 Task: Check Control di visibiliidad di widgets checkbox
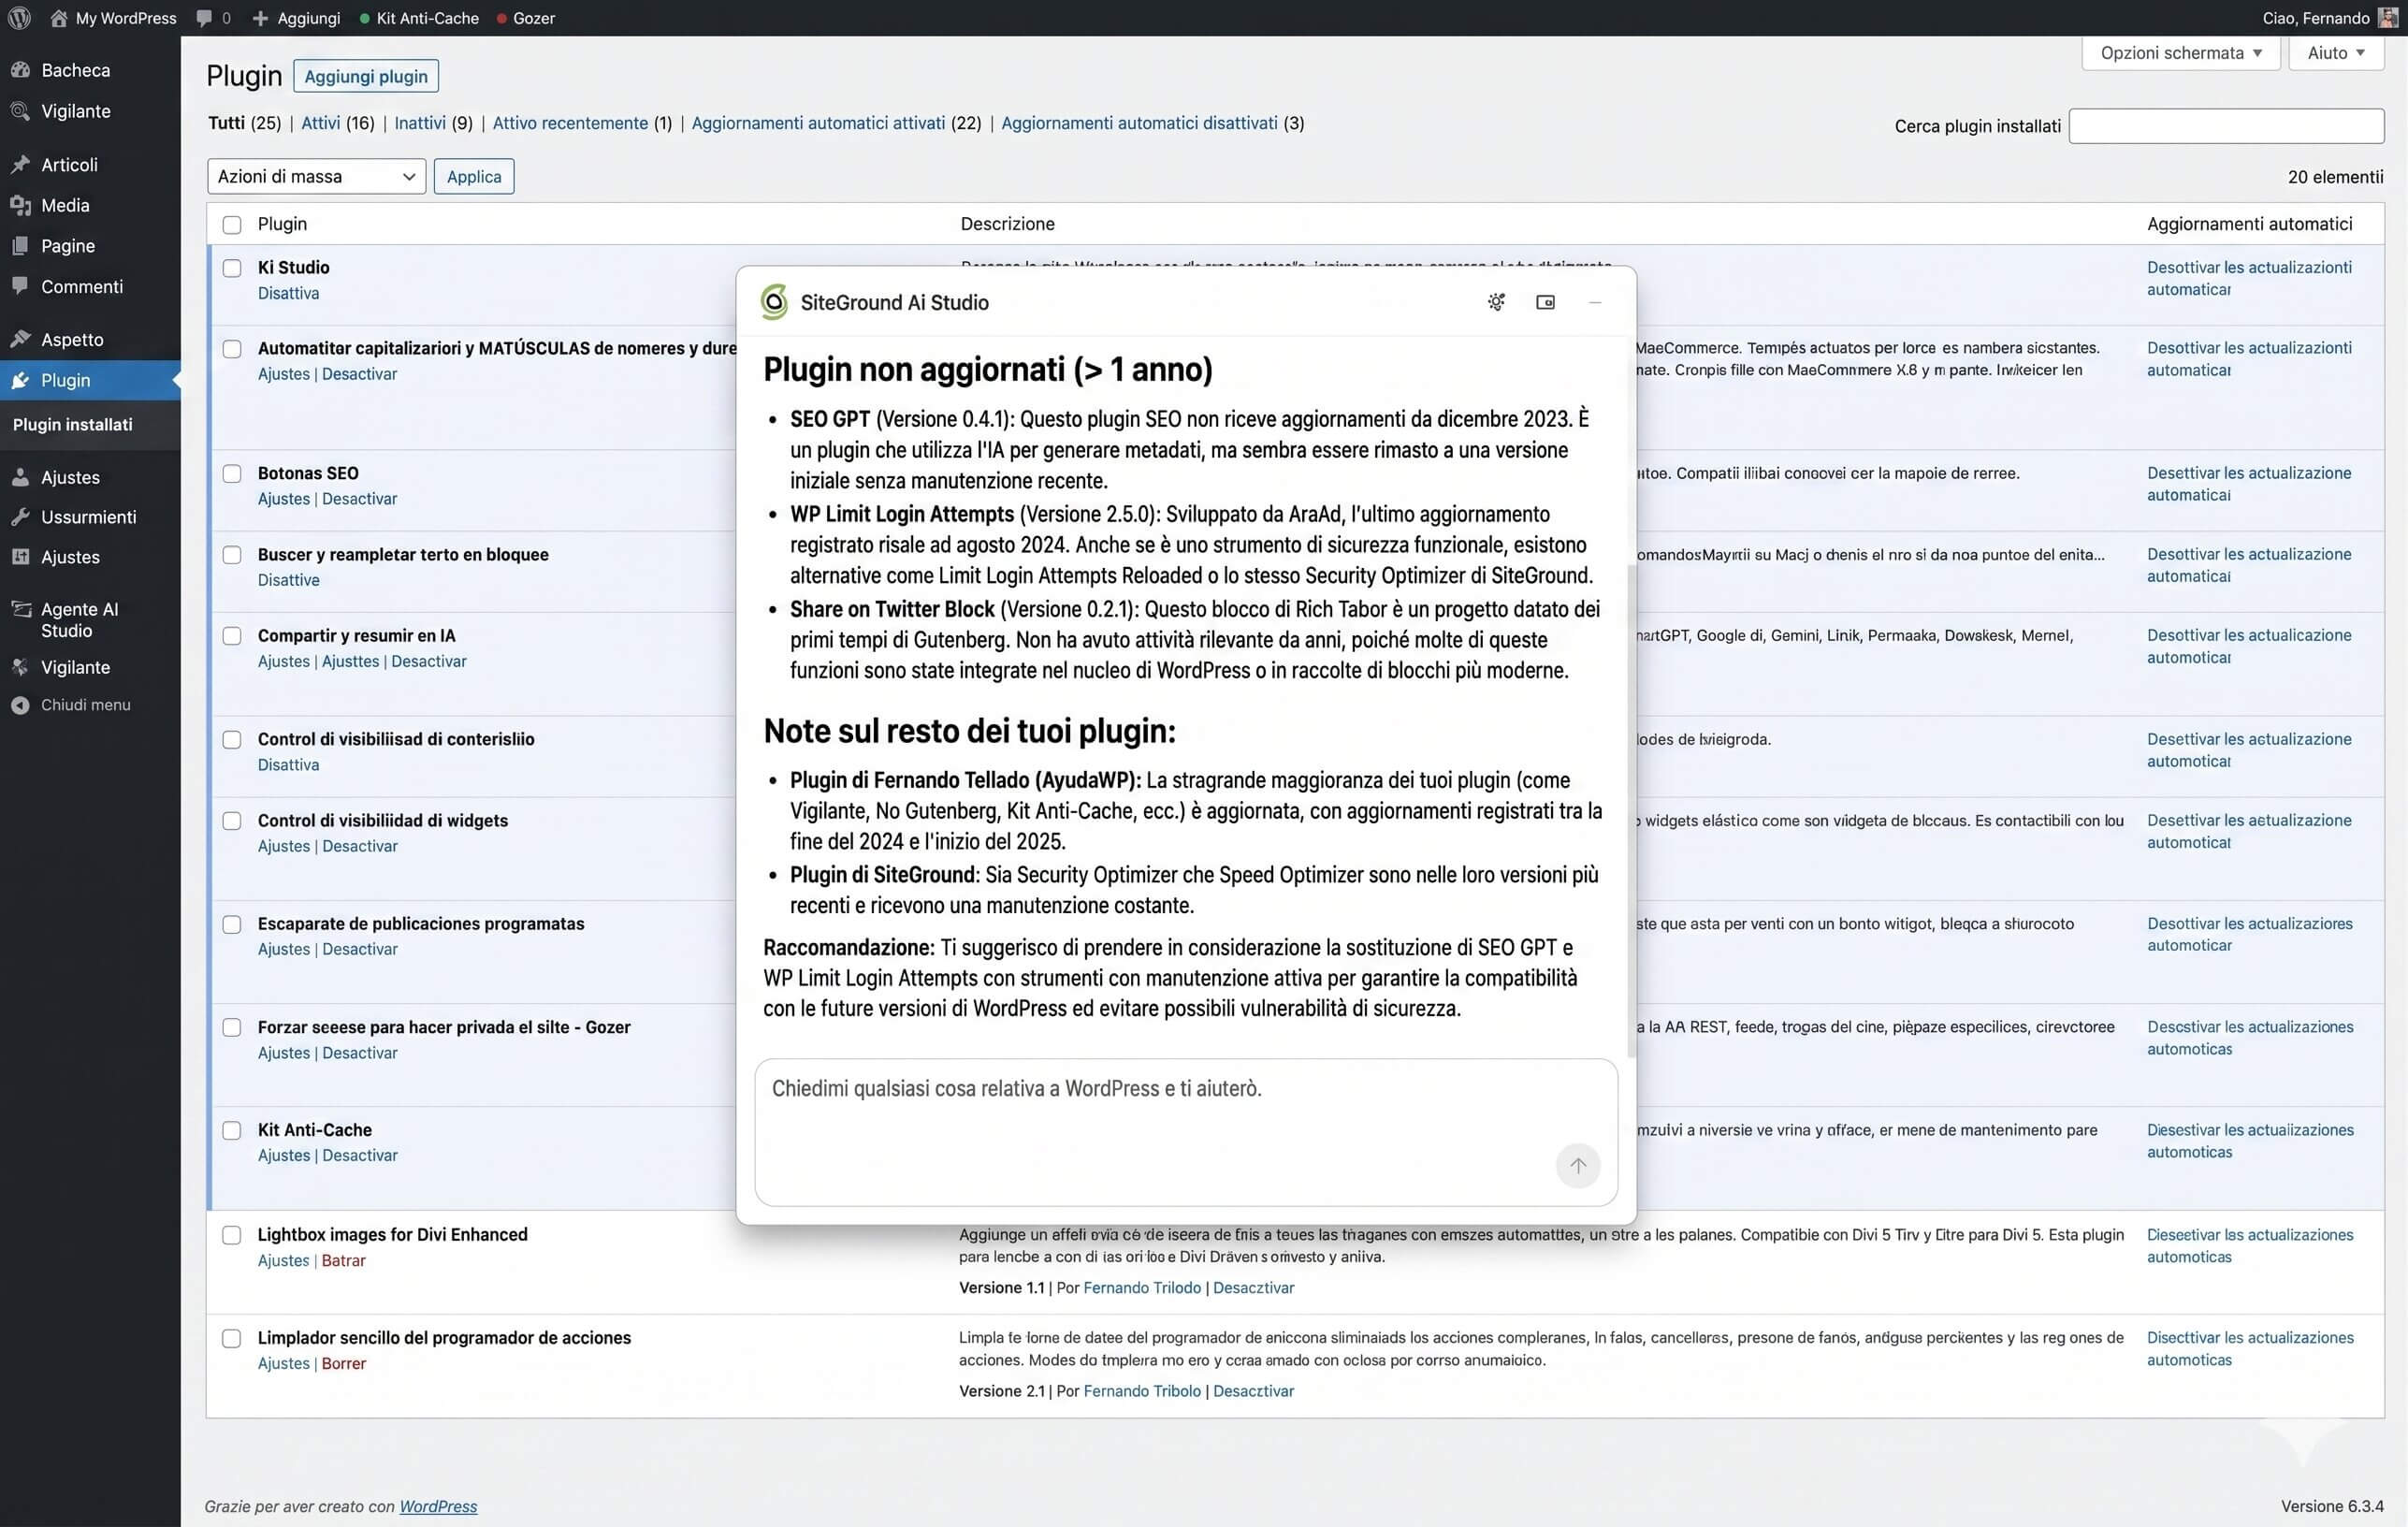pos(232,821)
